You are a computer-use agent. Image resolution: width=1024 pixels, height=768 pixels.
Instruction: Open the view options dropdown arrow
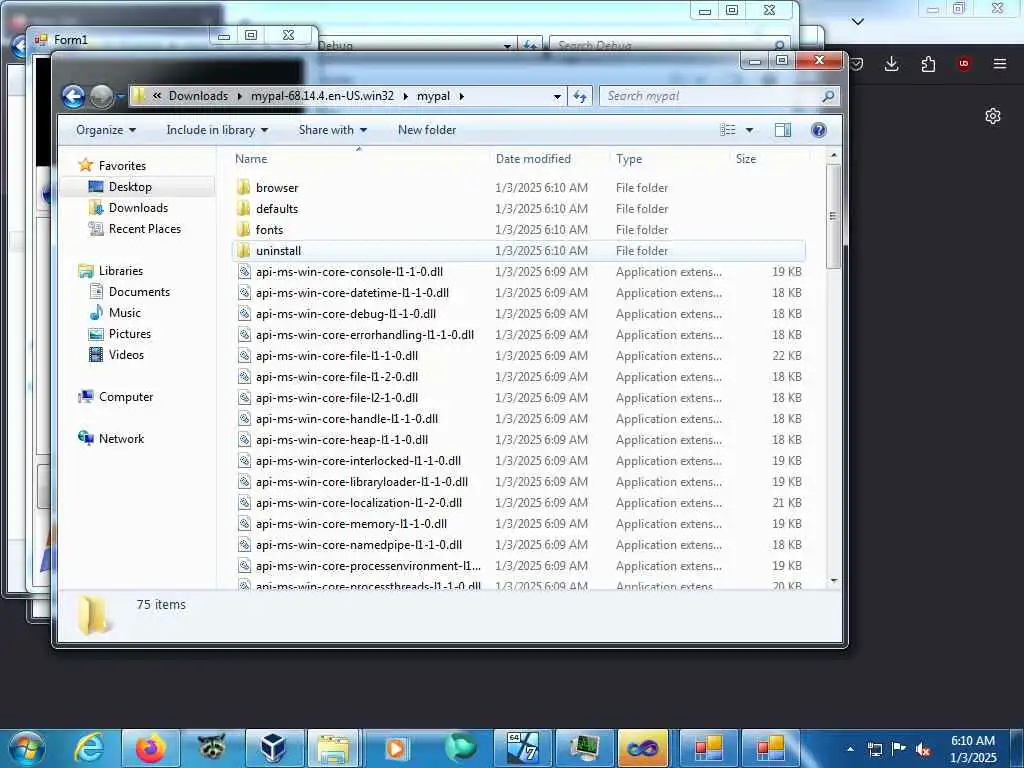click(x=749, y=130)
